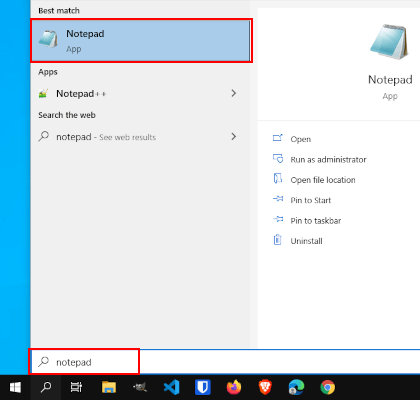Click the magnifier icon in the search box

tap(44, 361)
